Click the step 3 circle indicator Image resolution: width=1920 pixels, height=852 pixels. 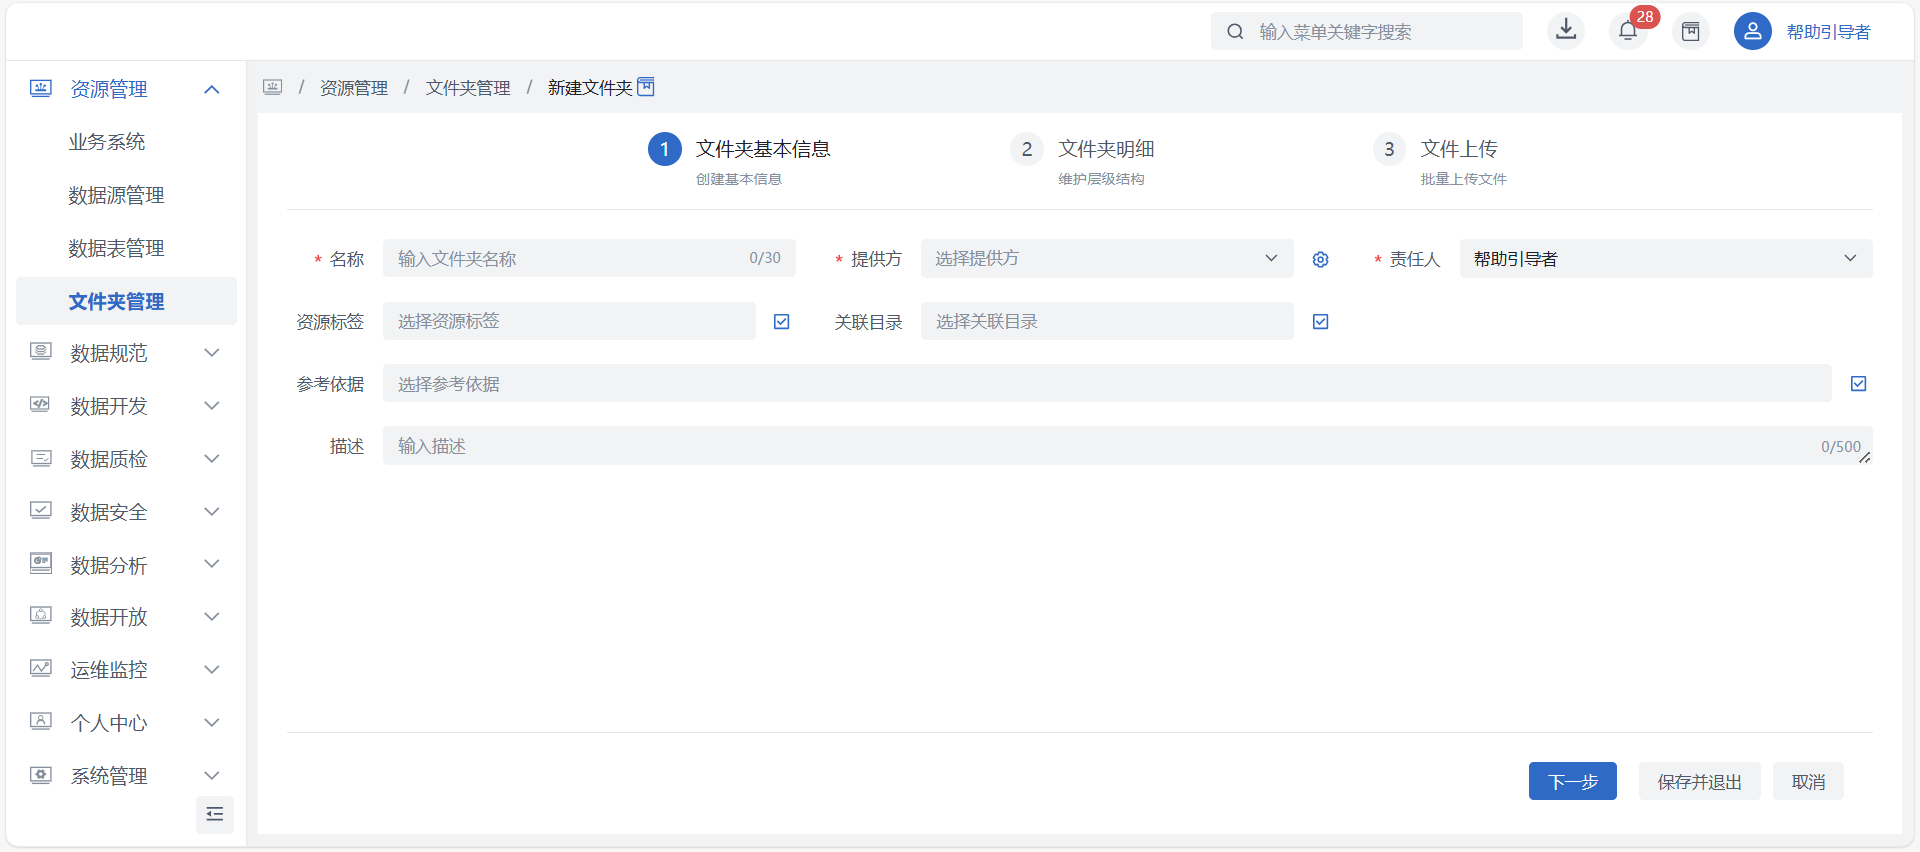[x=1389, y=149]
